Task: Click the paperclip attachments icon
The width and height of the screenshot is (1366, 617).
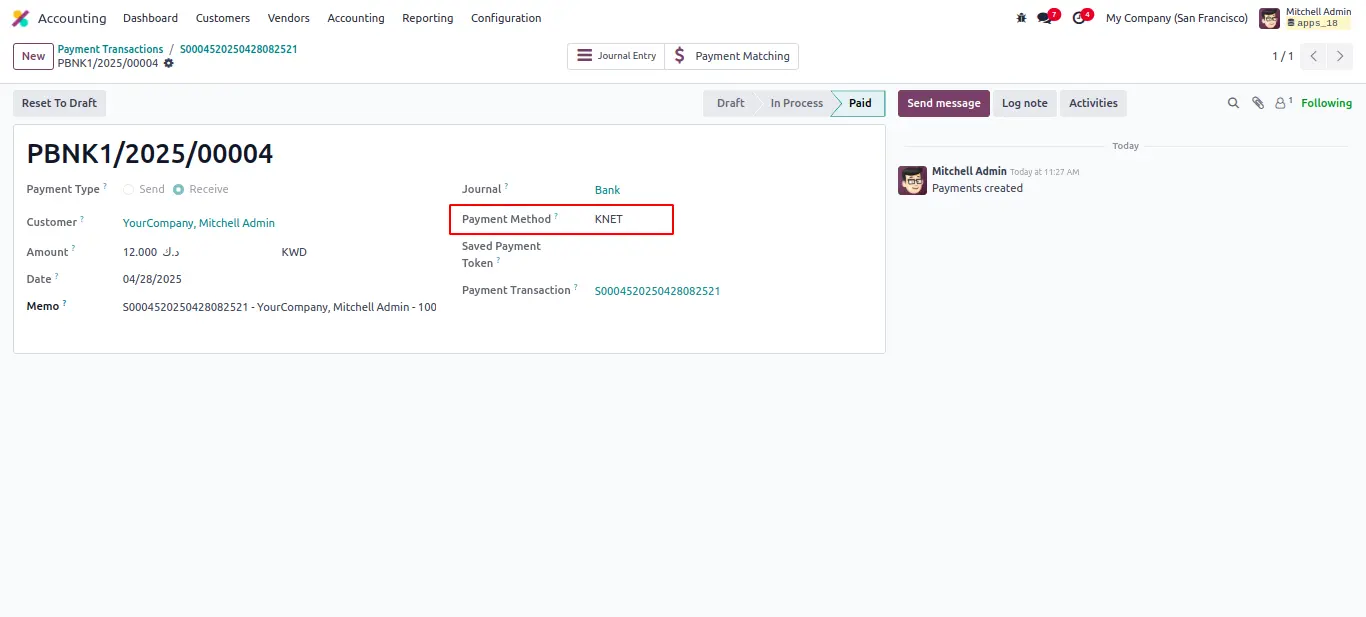Action: [1258, 103]
